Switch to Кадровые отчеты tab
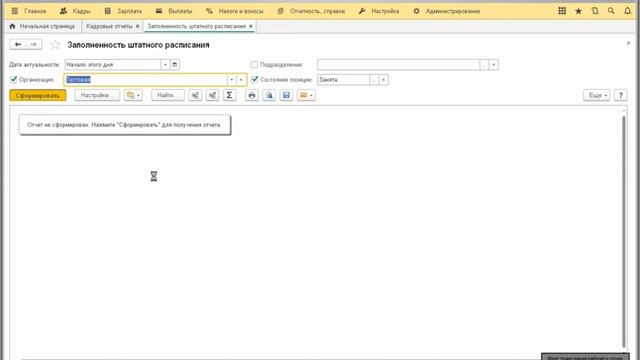The width and height of the screenshot is (640, 360). (109, 26)
